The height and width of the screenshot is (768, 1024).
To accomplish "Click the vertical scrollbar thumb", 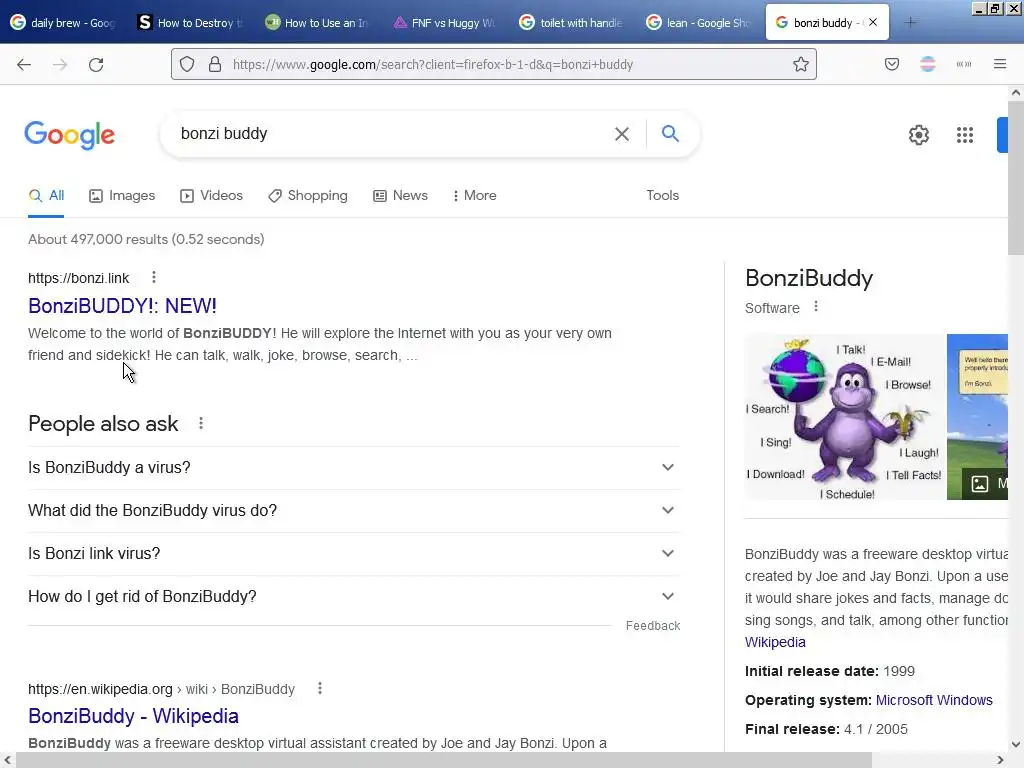I will 1016,176.
